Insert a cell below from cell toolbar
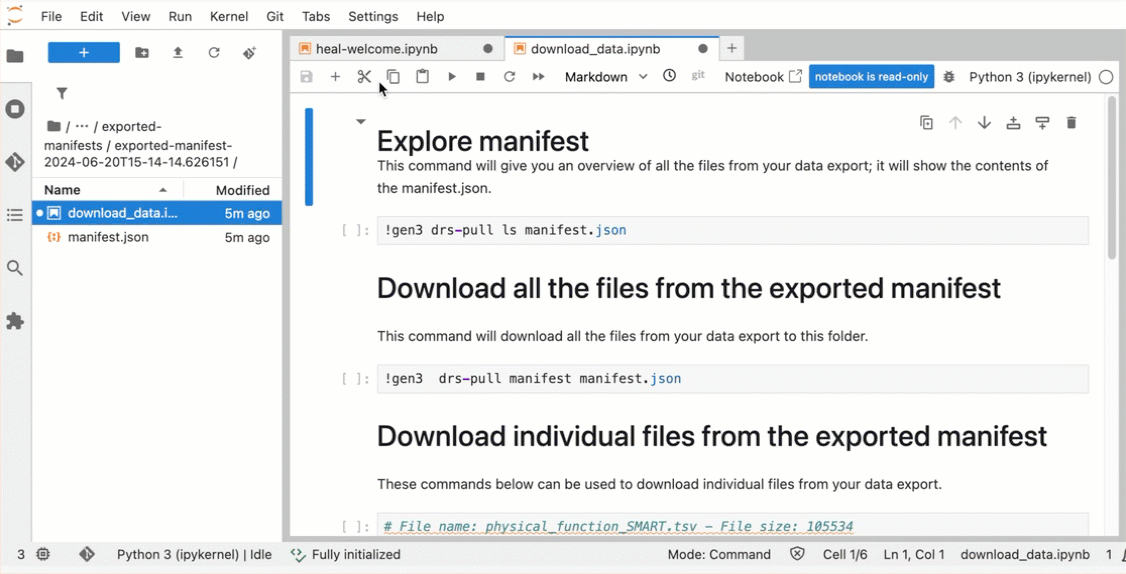This screenshot has width=1126, height=574. pyautogui.click(x=1042, y=123)
